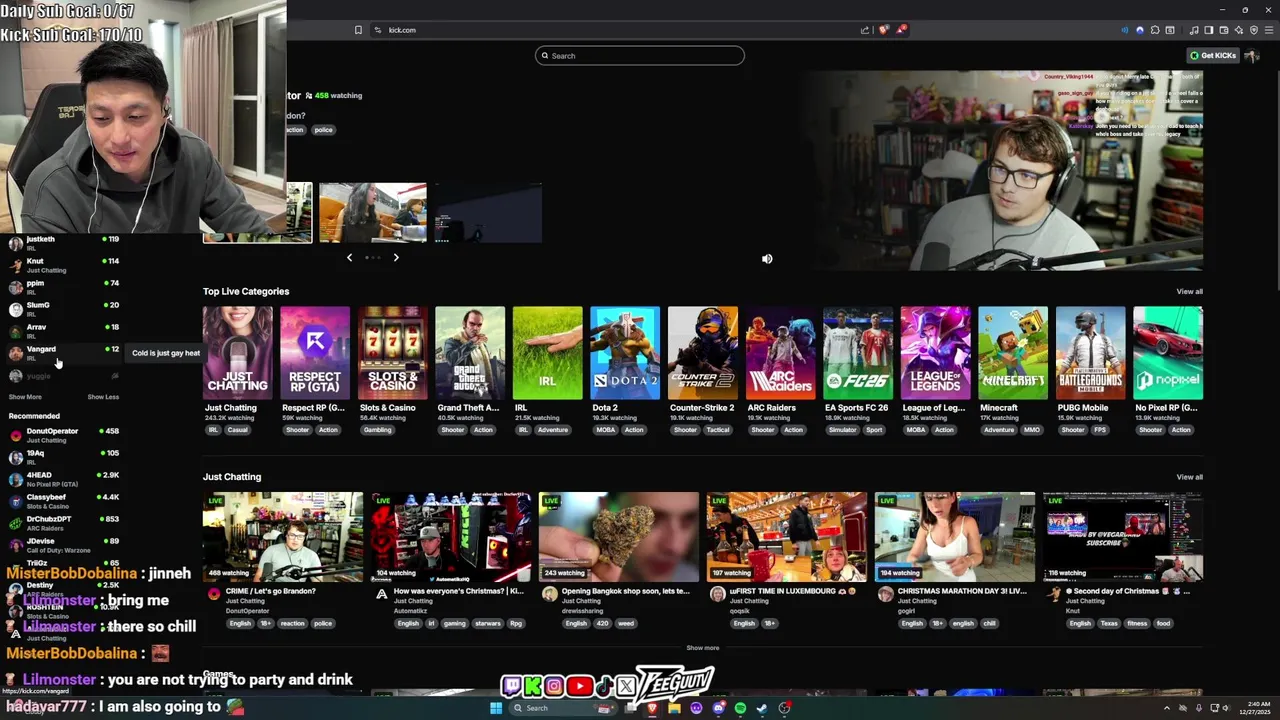Click the Get KICKs button
The height and width of the screenshot is (720, 1280).
(x=1213, y=55)
